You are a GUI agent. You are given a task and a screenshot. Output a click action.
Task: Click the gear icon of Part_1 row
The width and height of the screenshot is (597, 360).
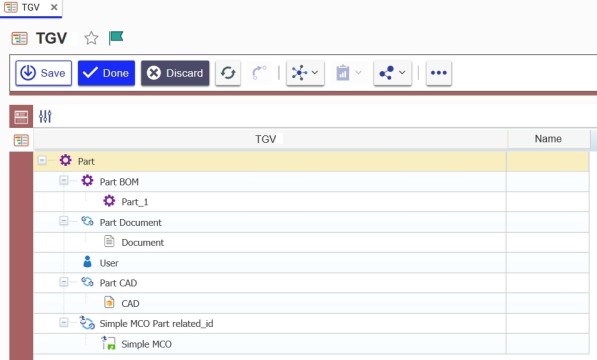[x=109, y=201]
